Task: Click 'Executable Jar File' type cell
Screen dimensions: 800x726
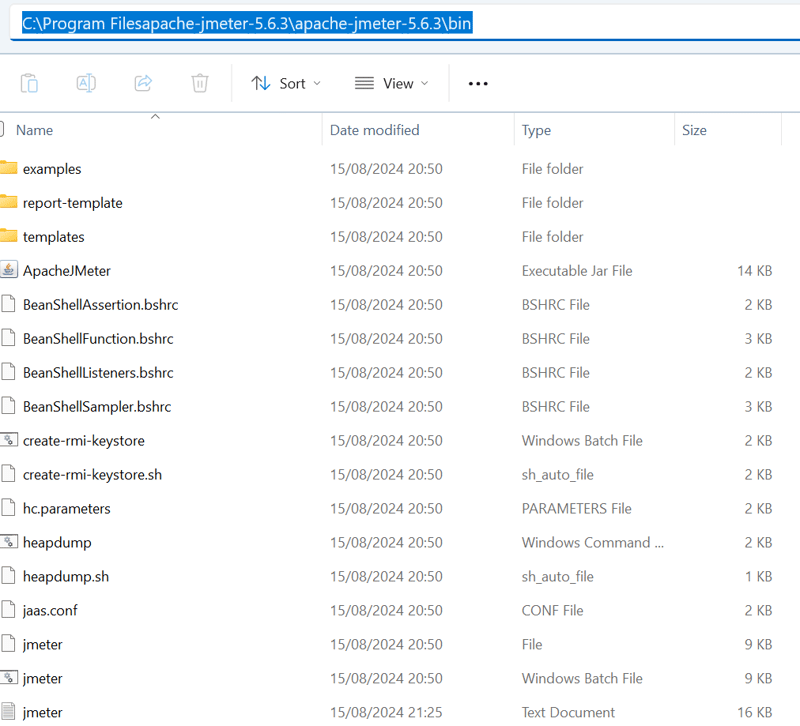Action: tap(577, 271)
